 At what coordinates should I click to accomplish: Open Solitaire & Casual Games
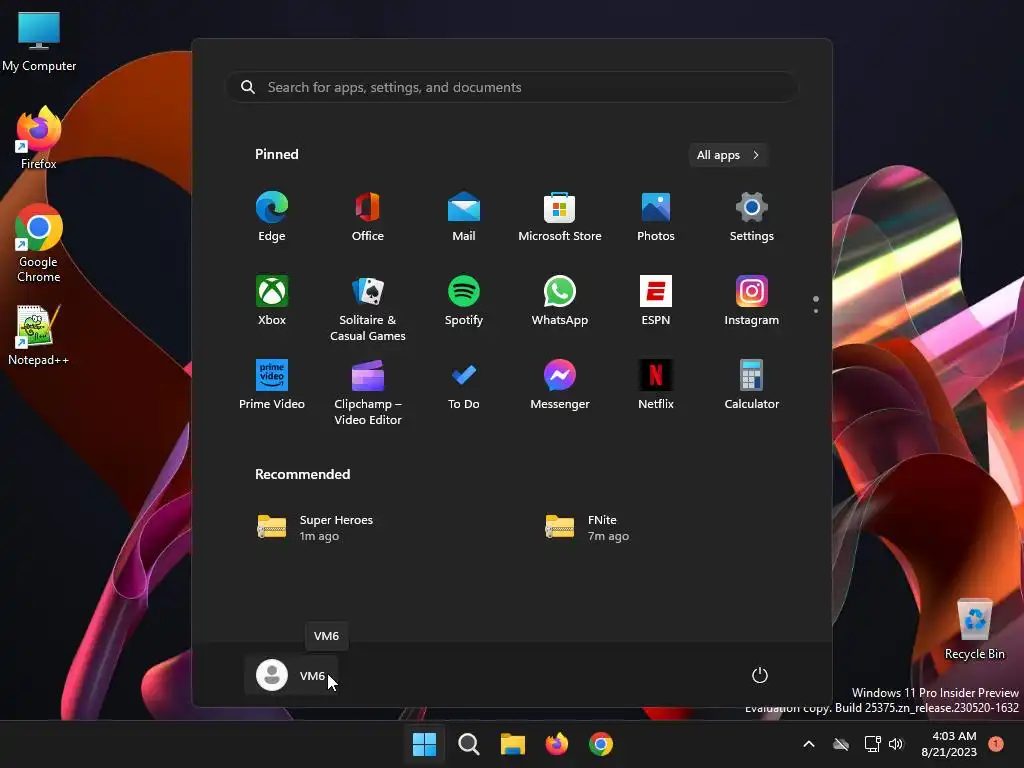coord(368,309)
